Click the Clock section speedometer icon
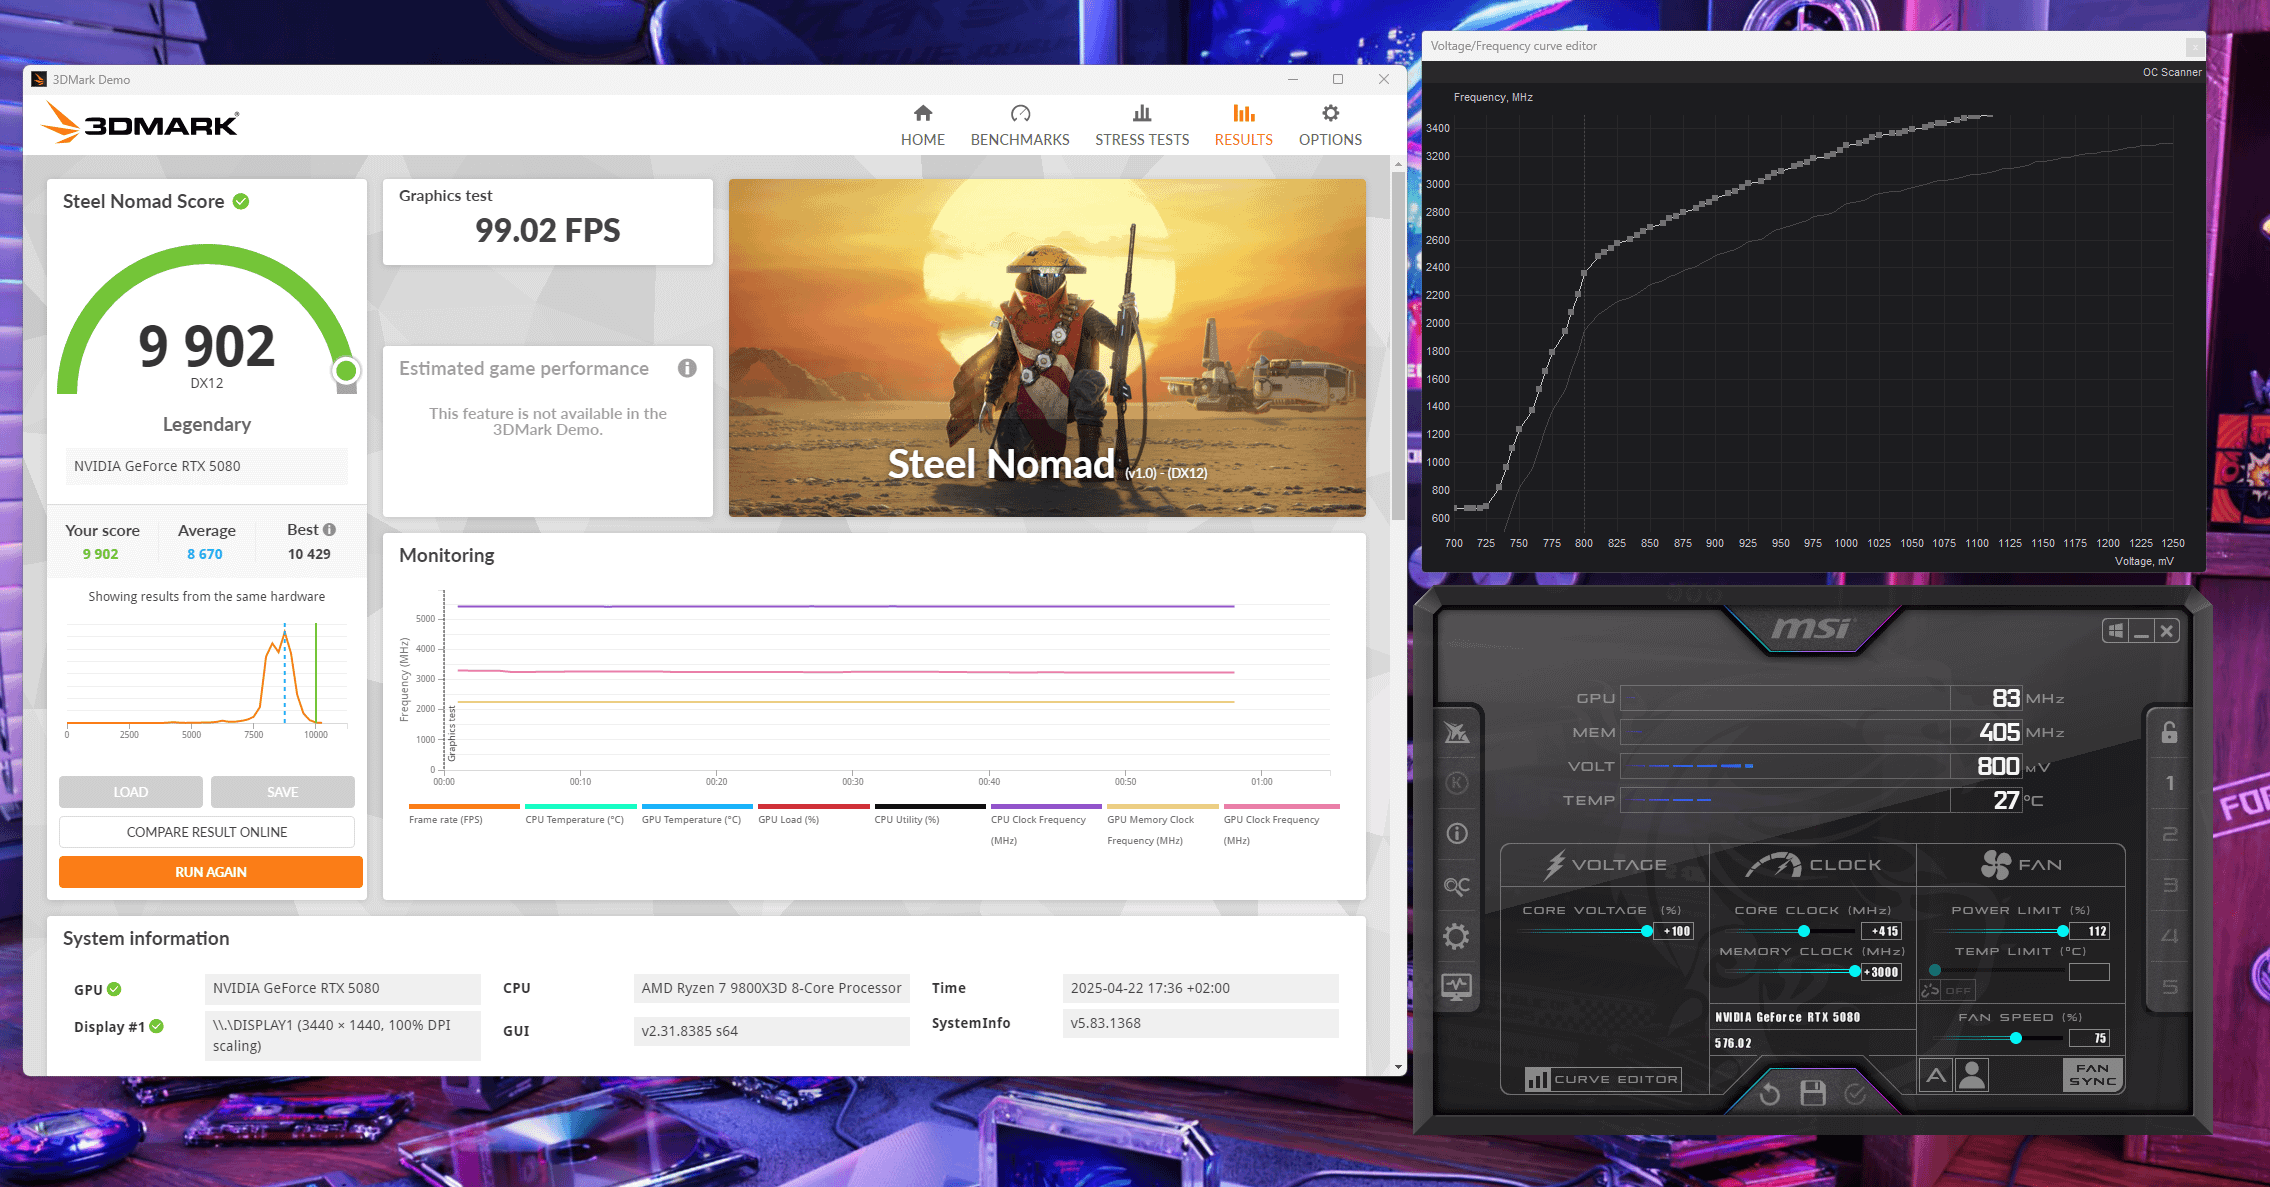This screenshot has width=2270, height=1187. point(1773,865)
